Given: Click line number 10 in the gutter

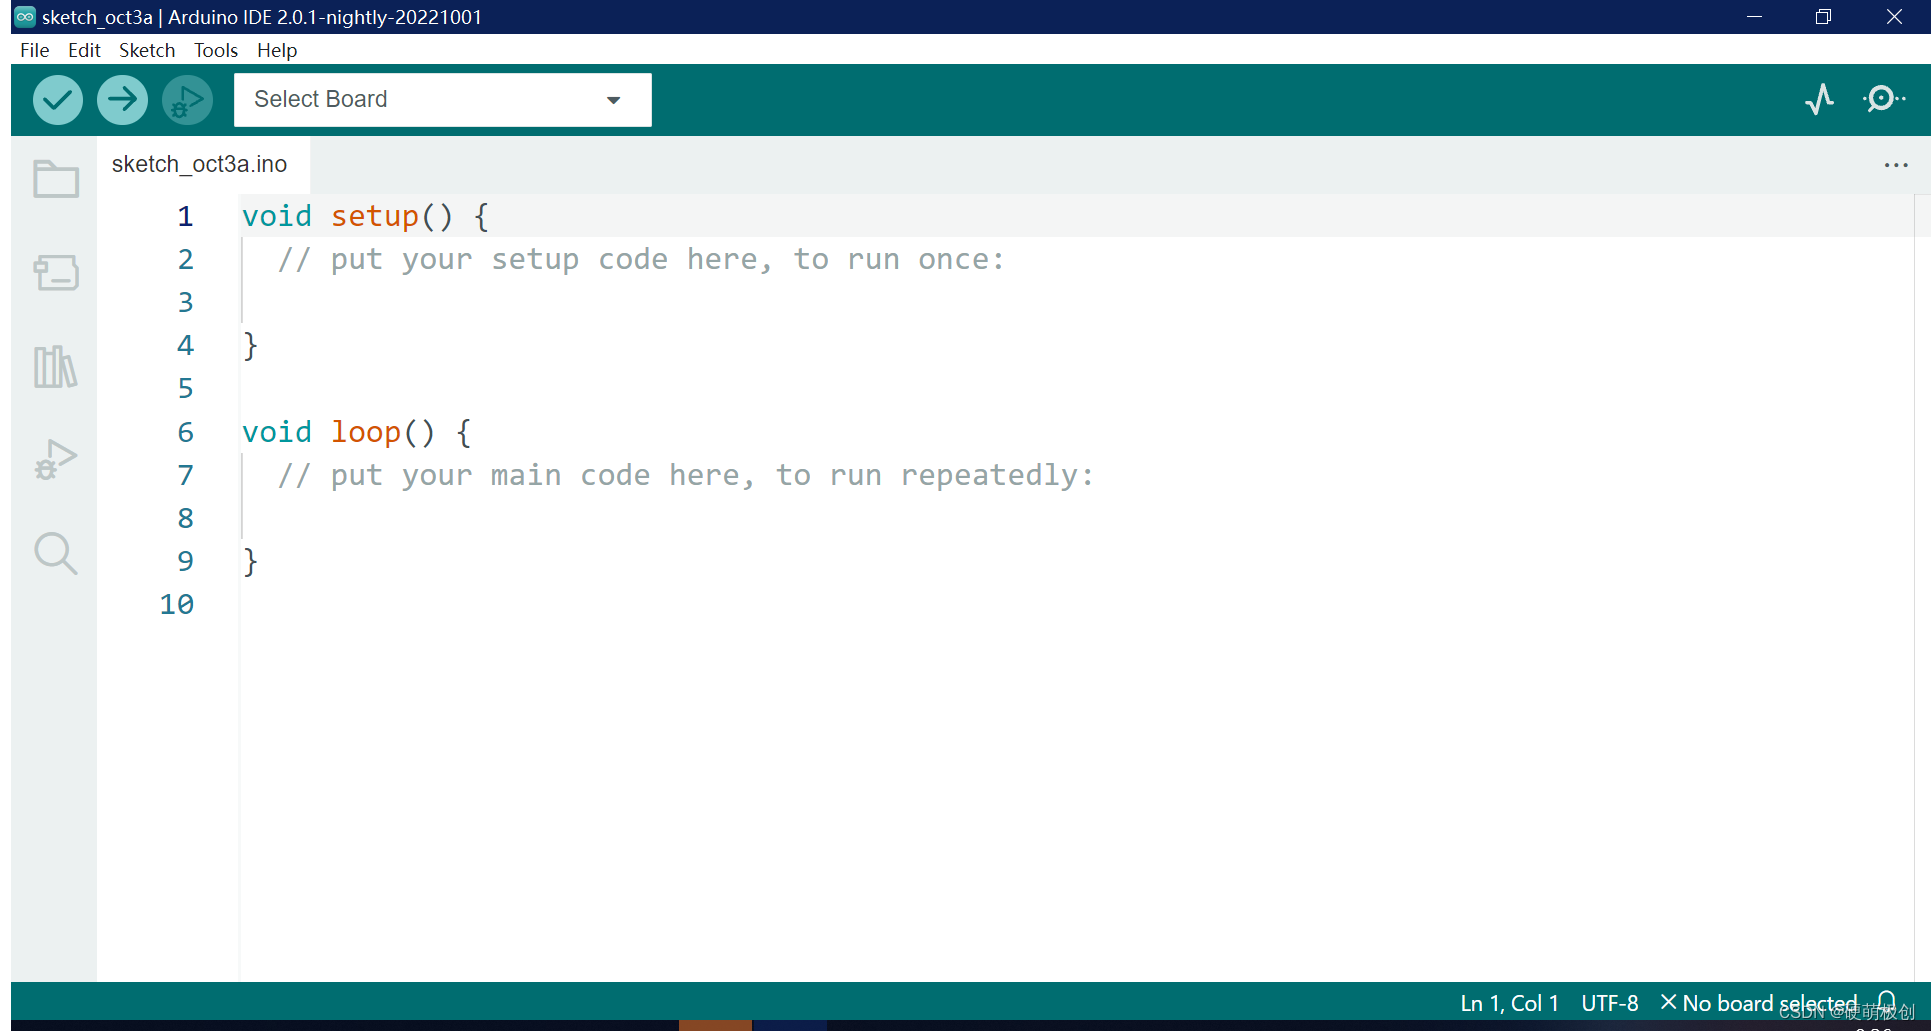Looking at the screenshot, I should 177,604.
